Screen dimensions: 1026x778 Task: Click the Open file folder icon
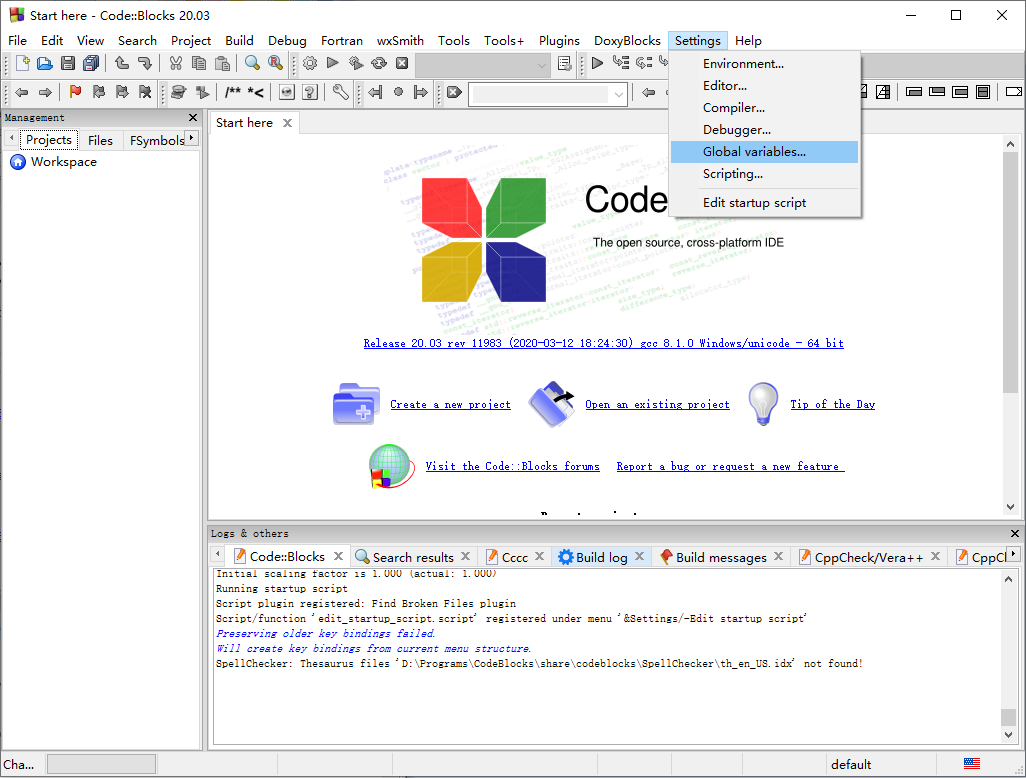pyautogui.click(x=44, y=63)
